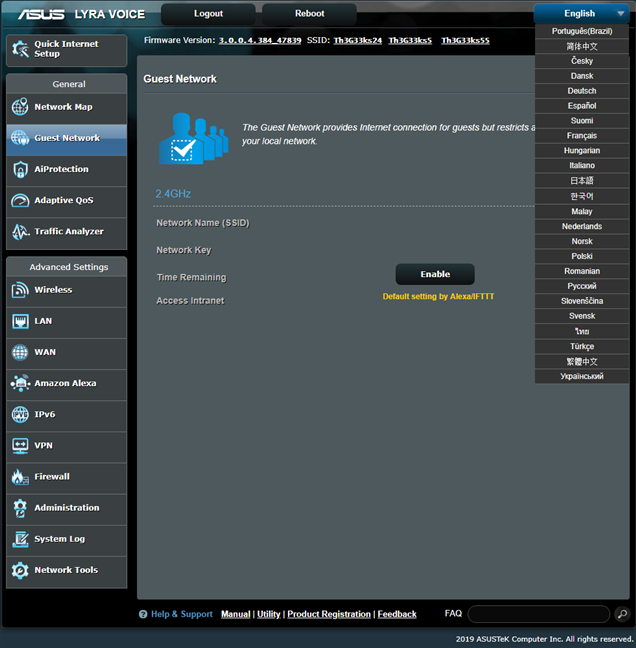
Task: Click the Guest Network sidebar icon
Action: coord(20,138)
